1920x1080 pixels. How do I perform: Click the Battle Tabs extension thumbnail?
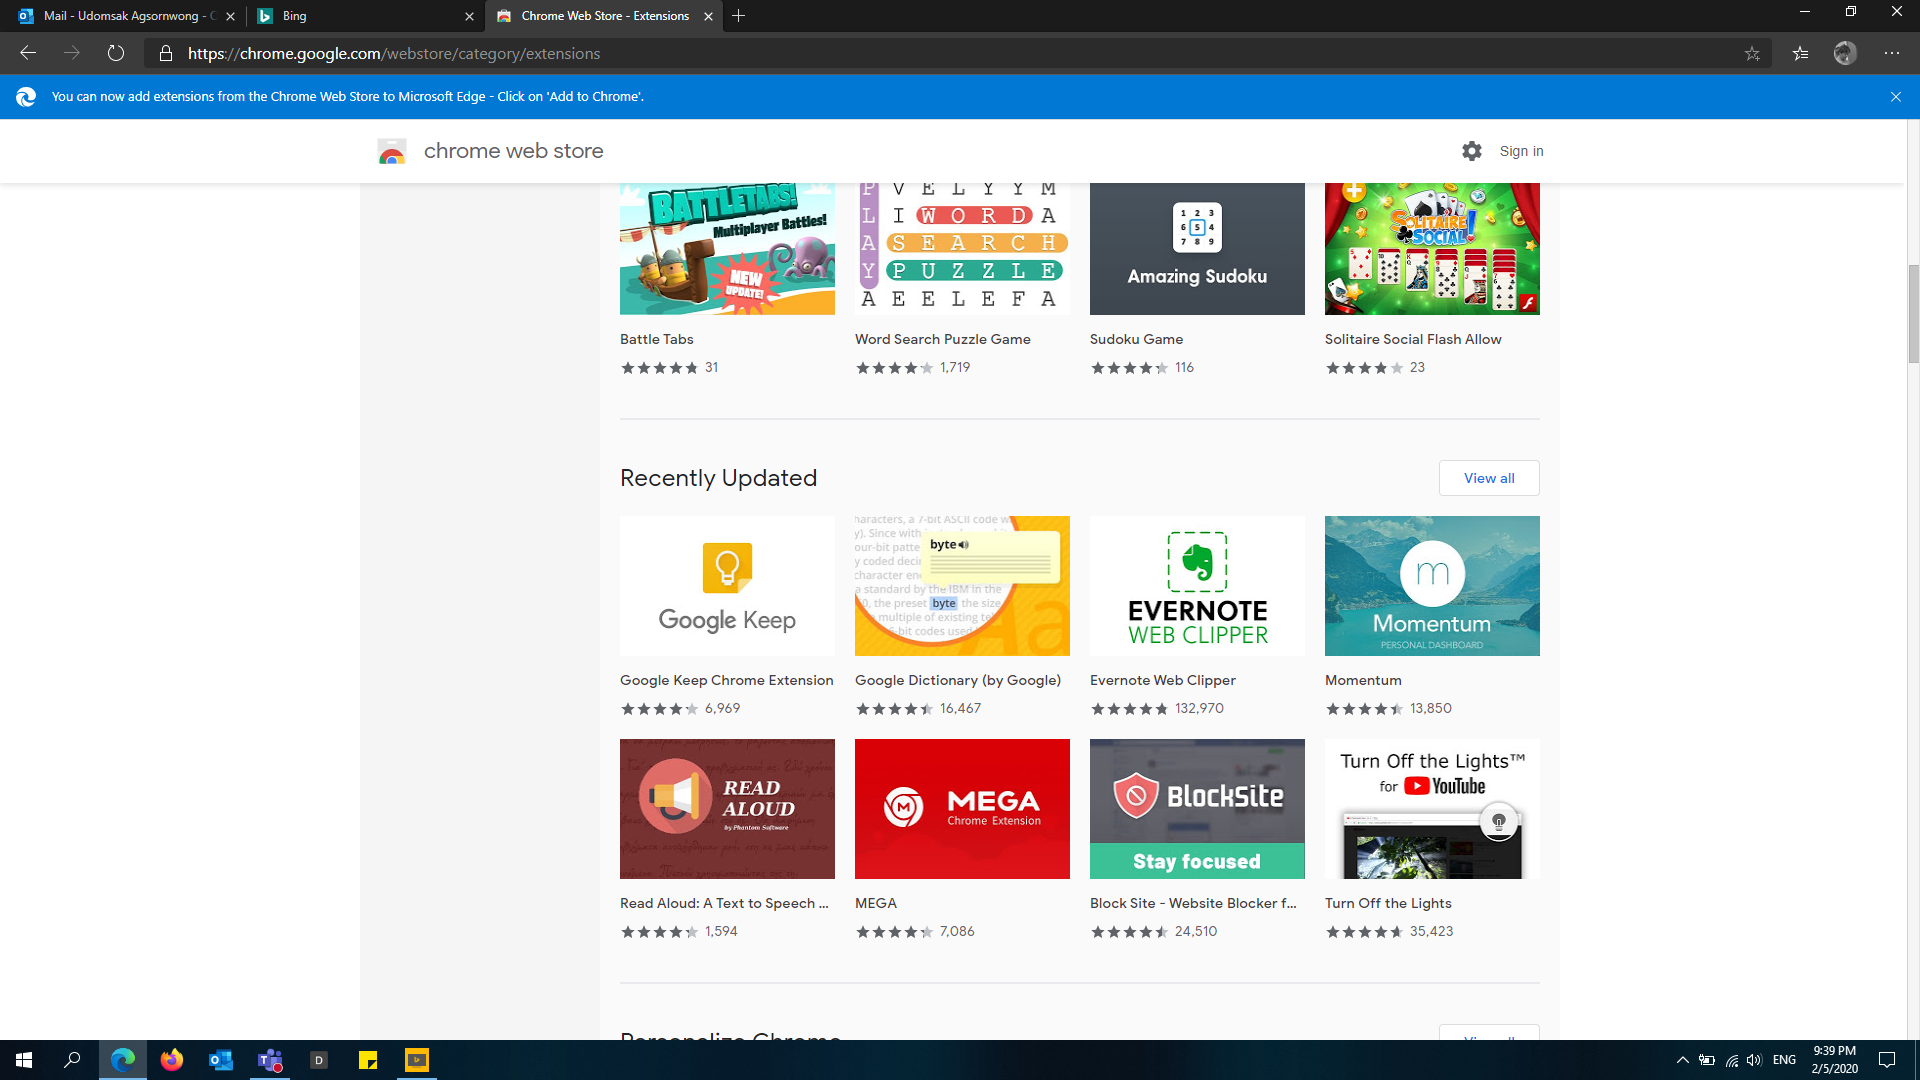pos(727,249)
